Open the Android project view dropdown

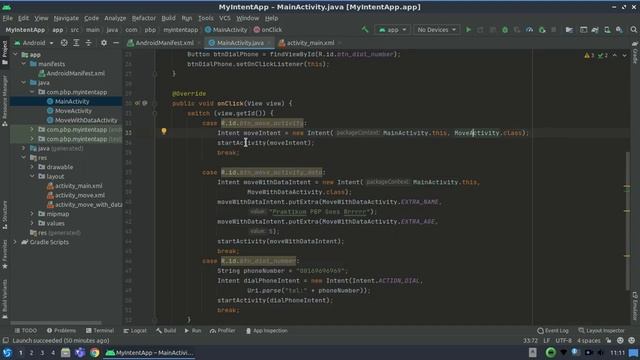(x=34, y=43)
